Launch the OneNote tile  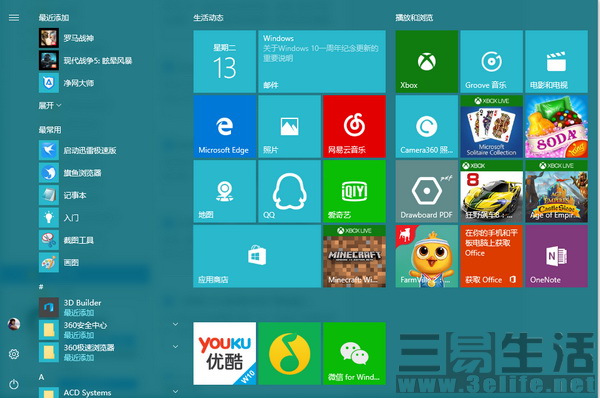coord(556,256)
